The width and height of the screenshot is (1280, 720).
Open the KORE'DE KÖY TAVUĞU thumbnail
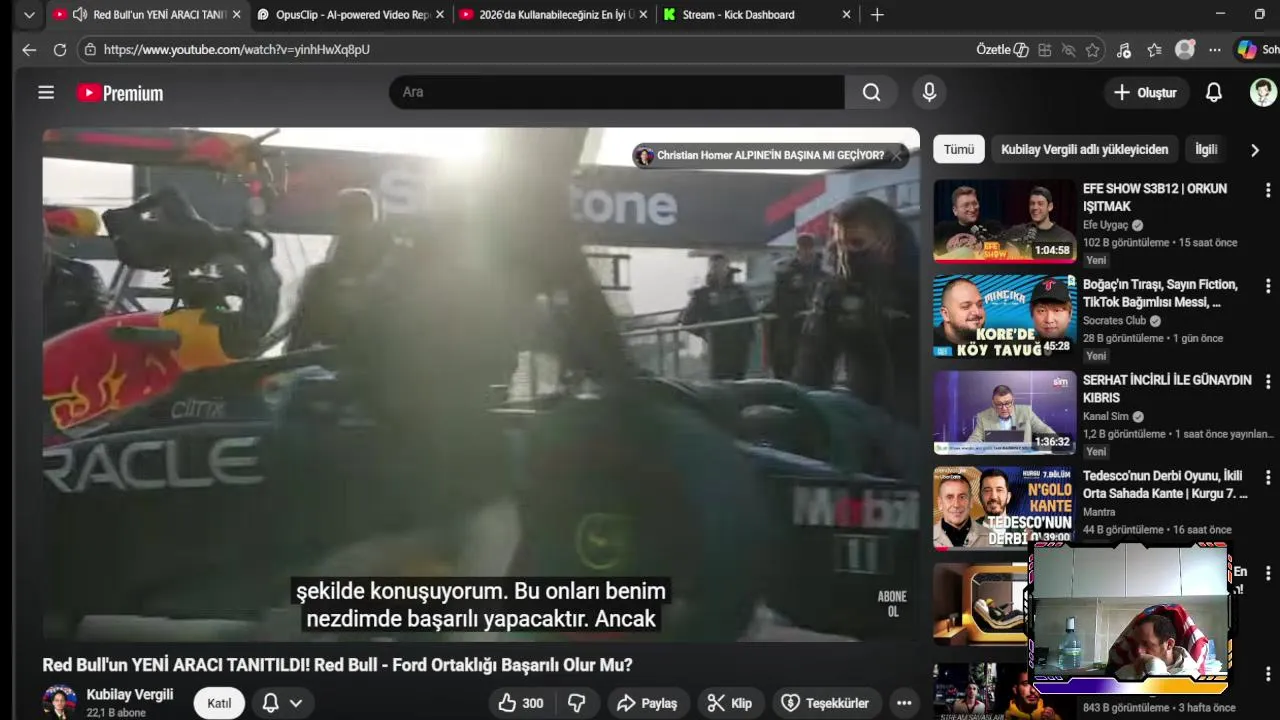[x=1004, y=317]
